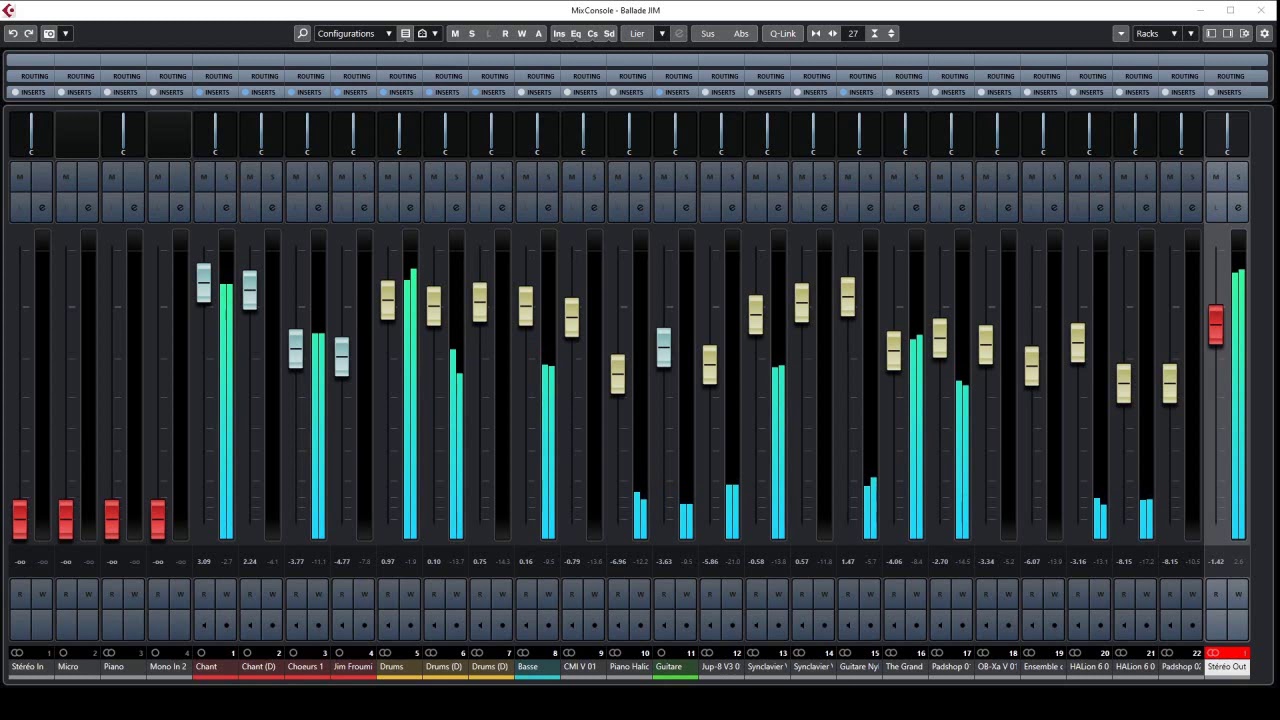Click the edit channel settings icon on Chant
The width and height of the screenshot is (1280, 720).
click(x=226, y=208)
